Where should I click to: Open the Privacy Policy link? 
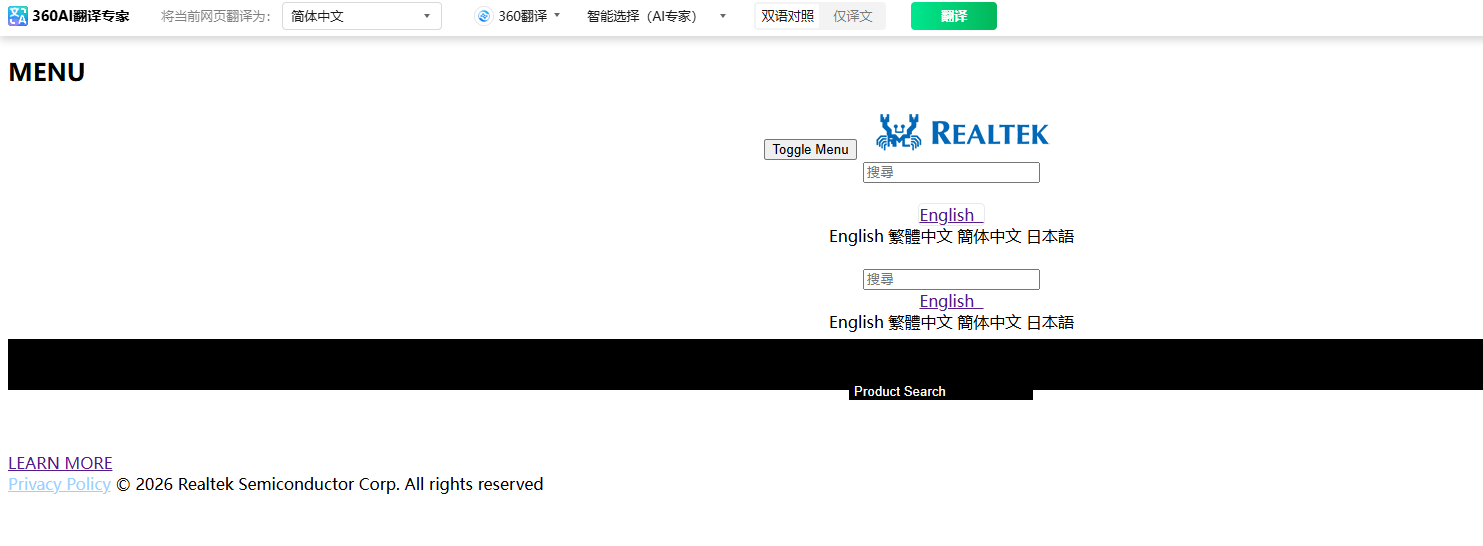point(59,484)
